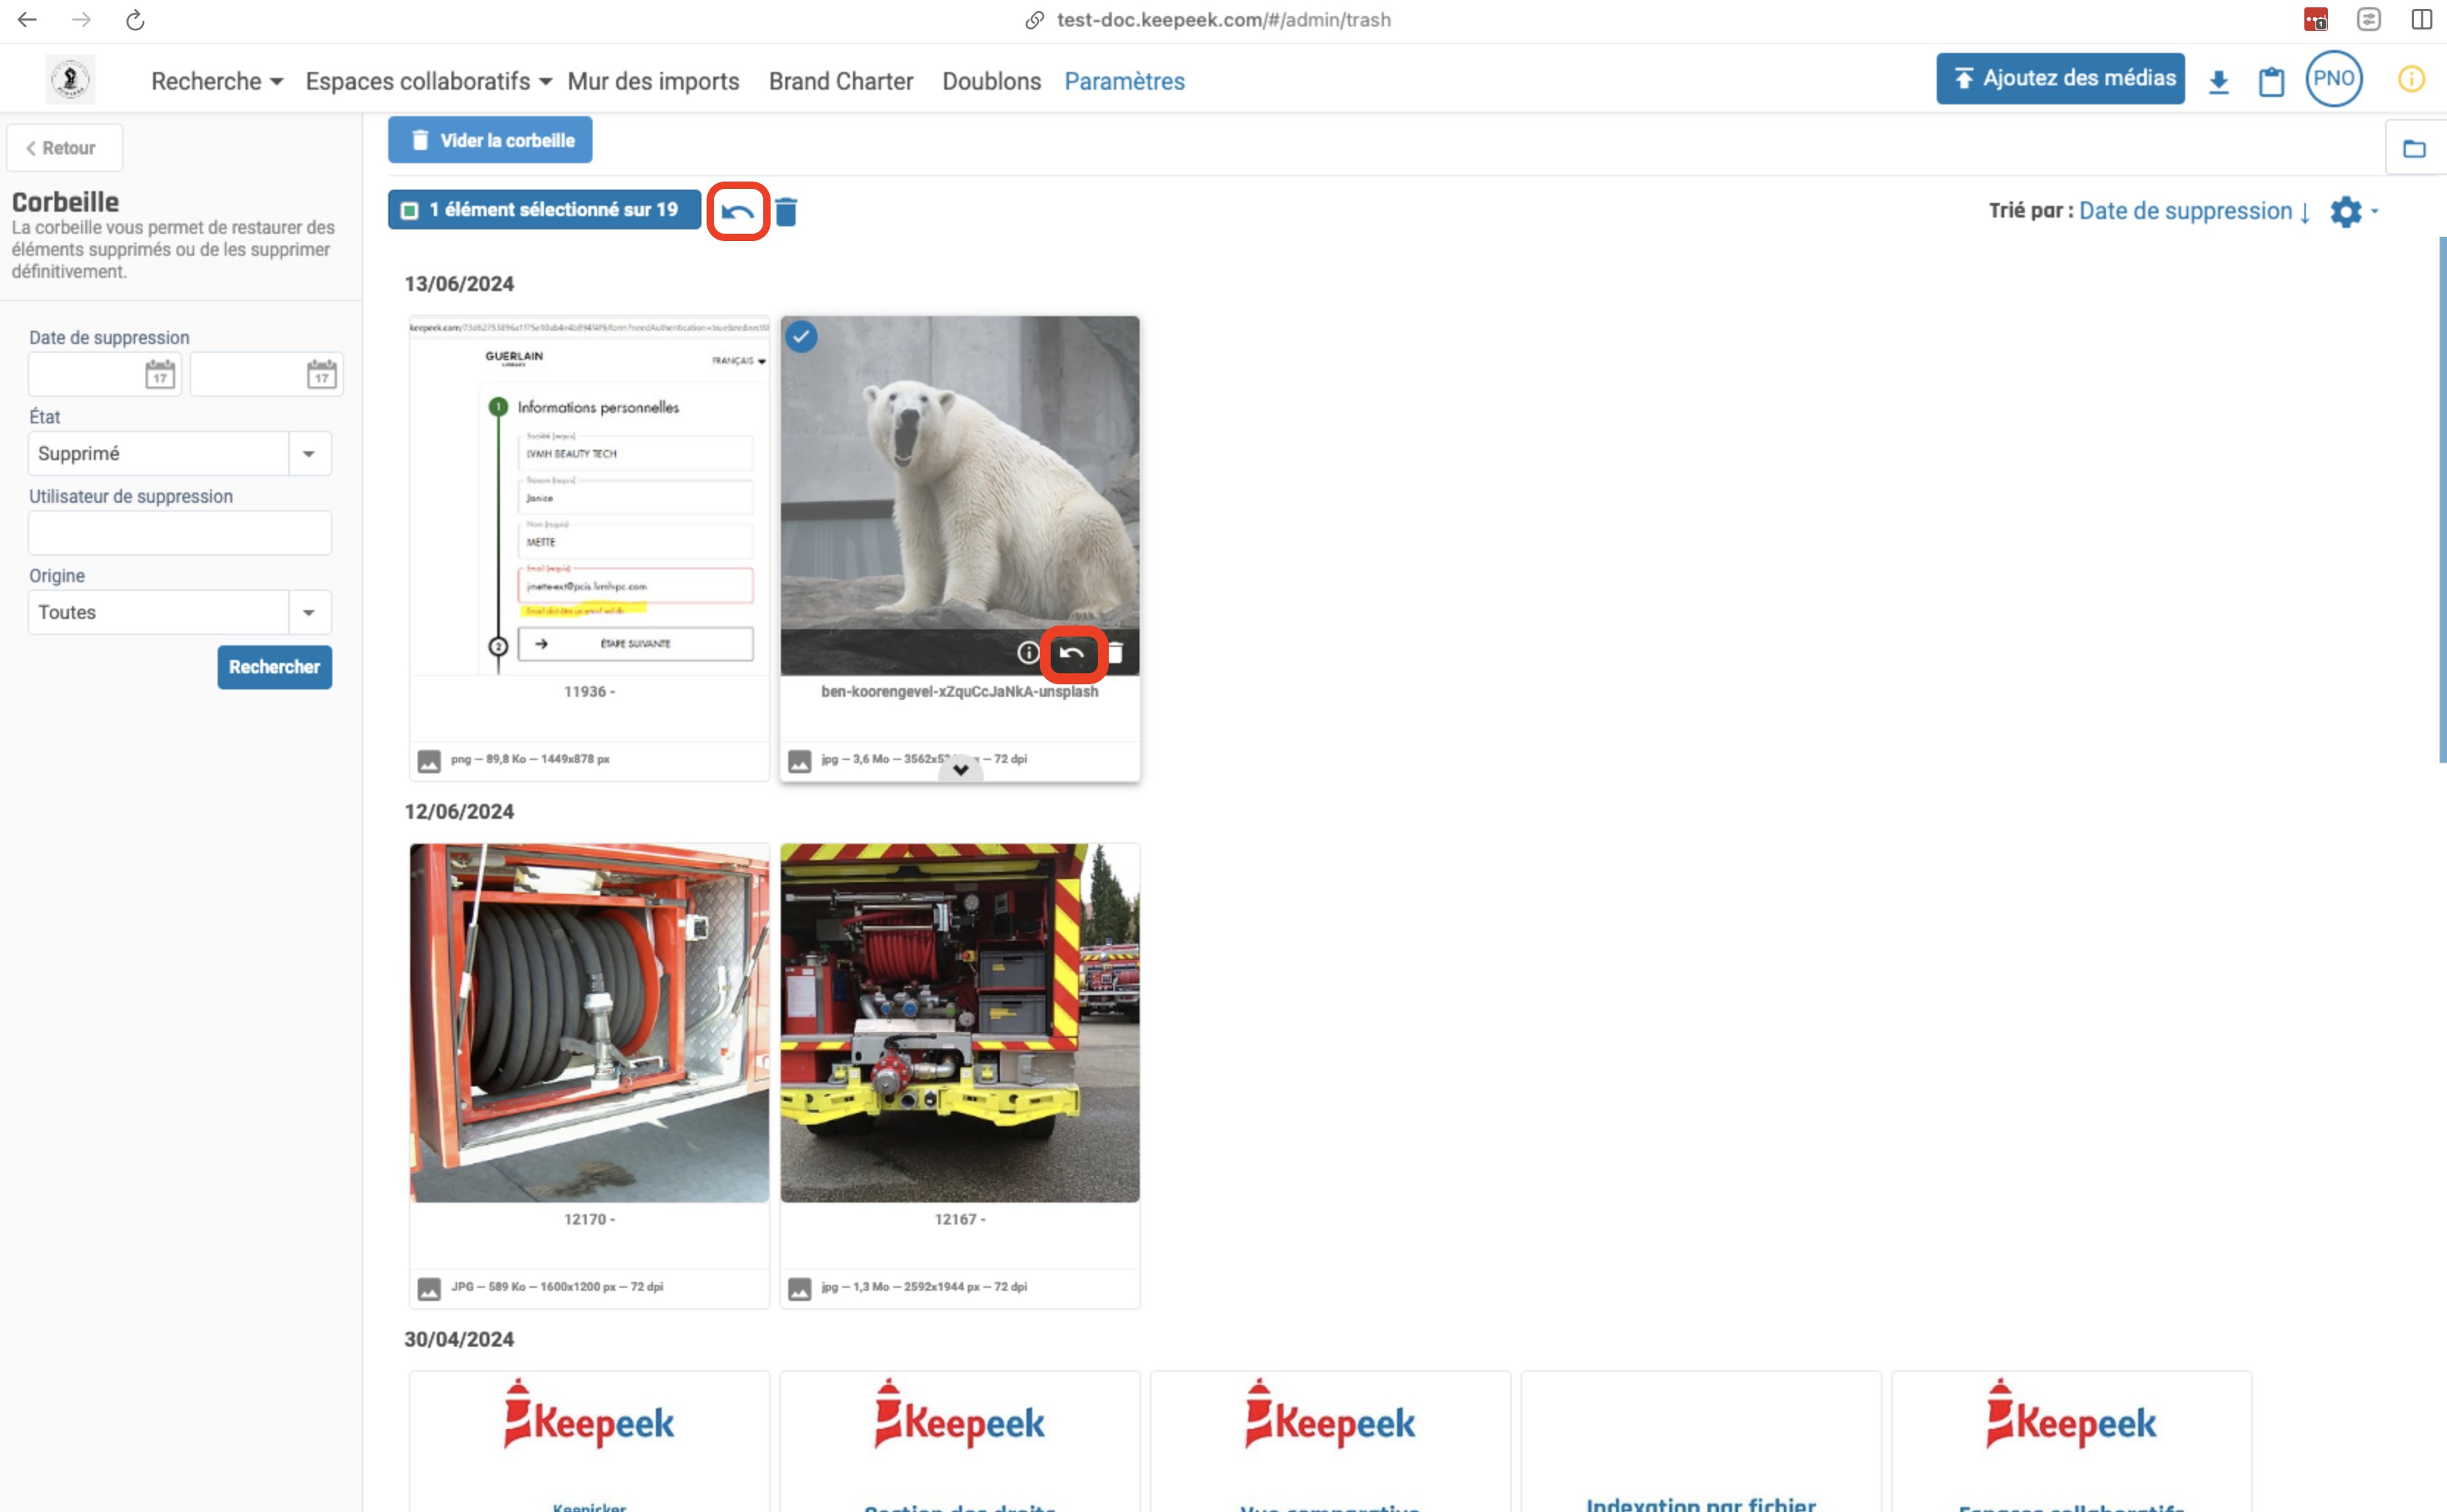Select the fire hose reel thumbnail 12170
The width and height of the screenshot is (2447, 1512).
point(590,1023)
